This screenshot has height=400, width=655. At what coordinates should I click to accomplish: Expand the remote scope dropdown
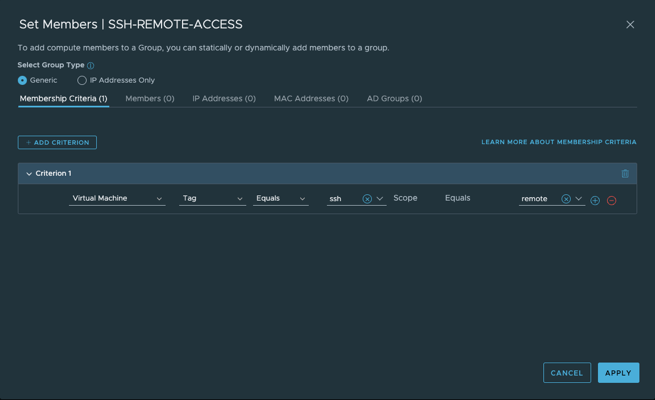pyautogui.click(x=579, y=199)
